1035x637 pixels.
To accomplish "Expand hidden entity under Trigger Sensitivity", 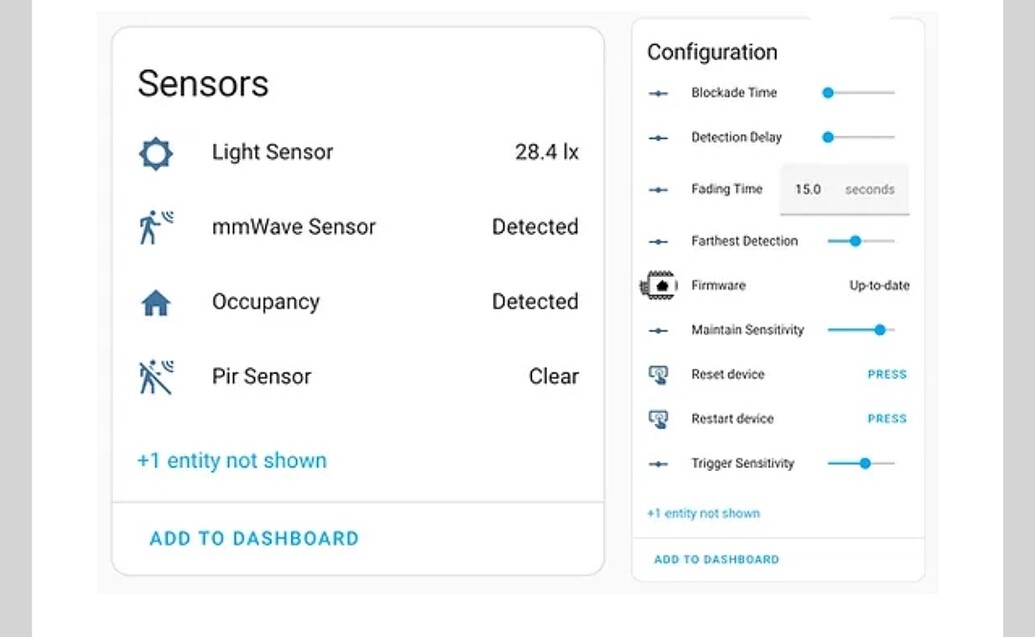I will tap(701, 513).
